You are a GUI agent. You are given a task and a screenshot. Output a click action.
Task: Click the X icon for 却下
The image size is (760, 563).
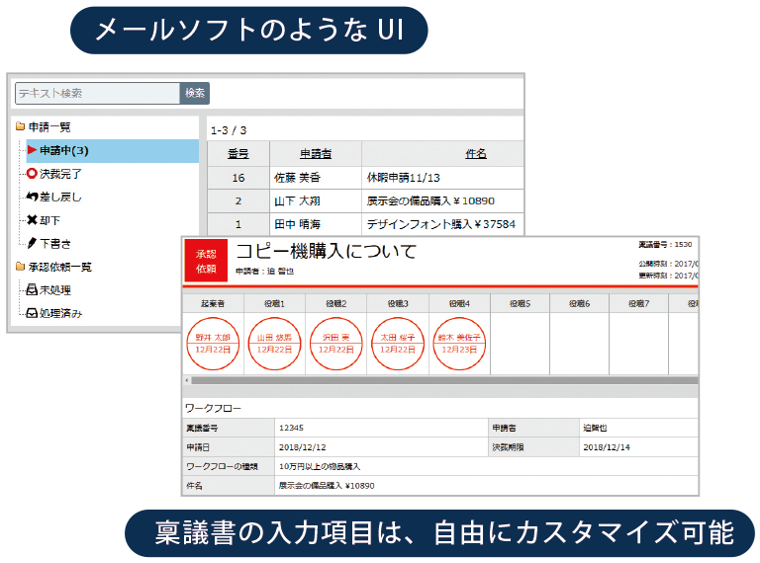[32, 220]
